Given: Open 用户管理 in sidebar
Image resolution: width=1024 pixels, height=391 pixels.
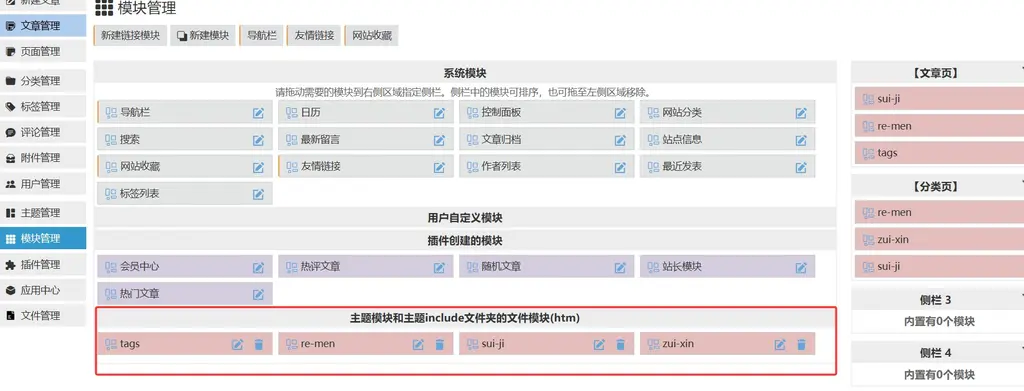Looking at the screenshot, I should [43, 183].
